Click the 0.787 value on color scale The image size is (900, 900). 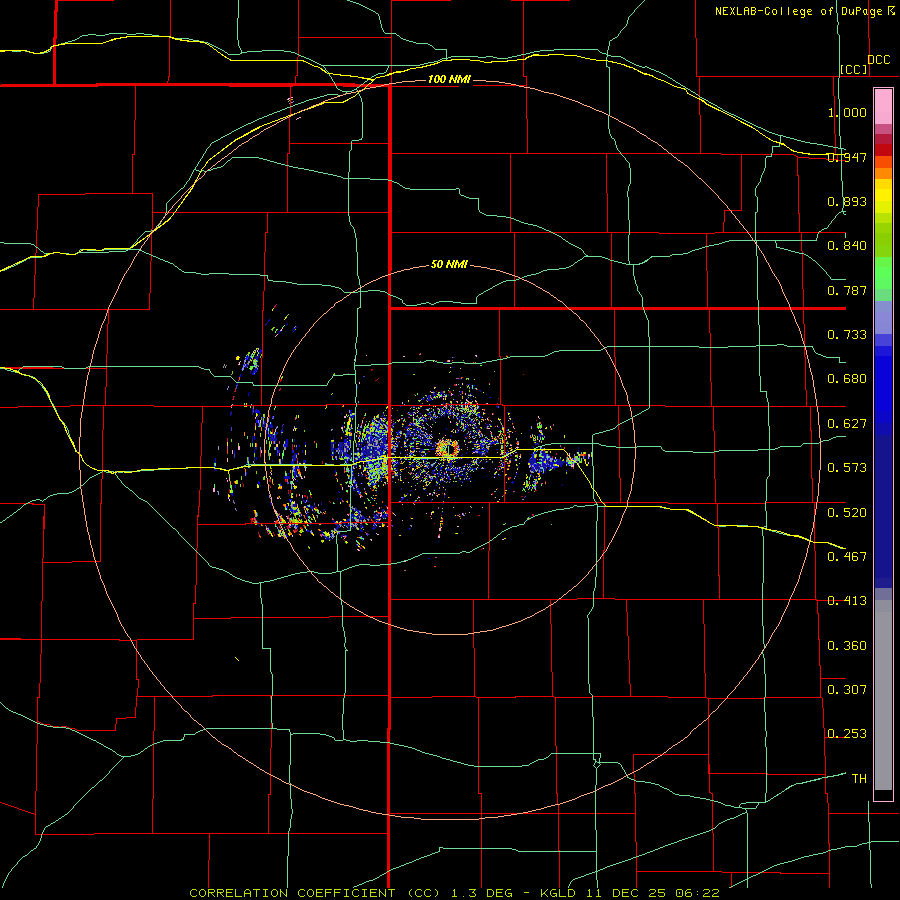click(847, 290)
